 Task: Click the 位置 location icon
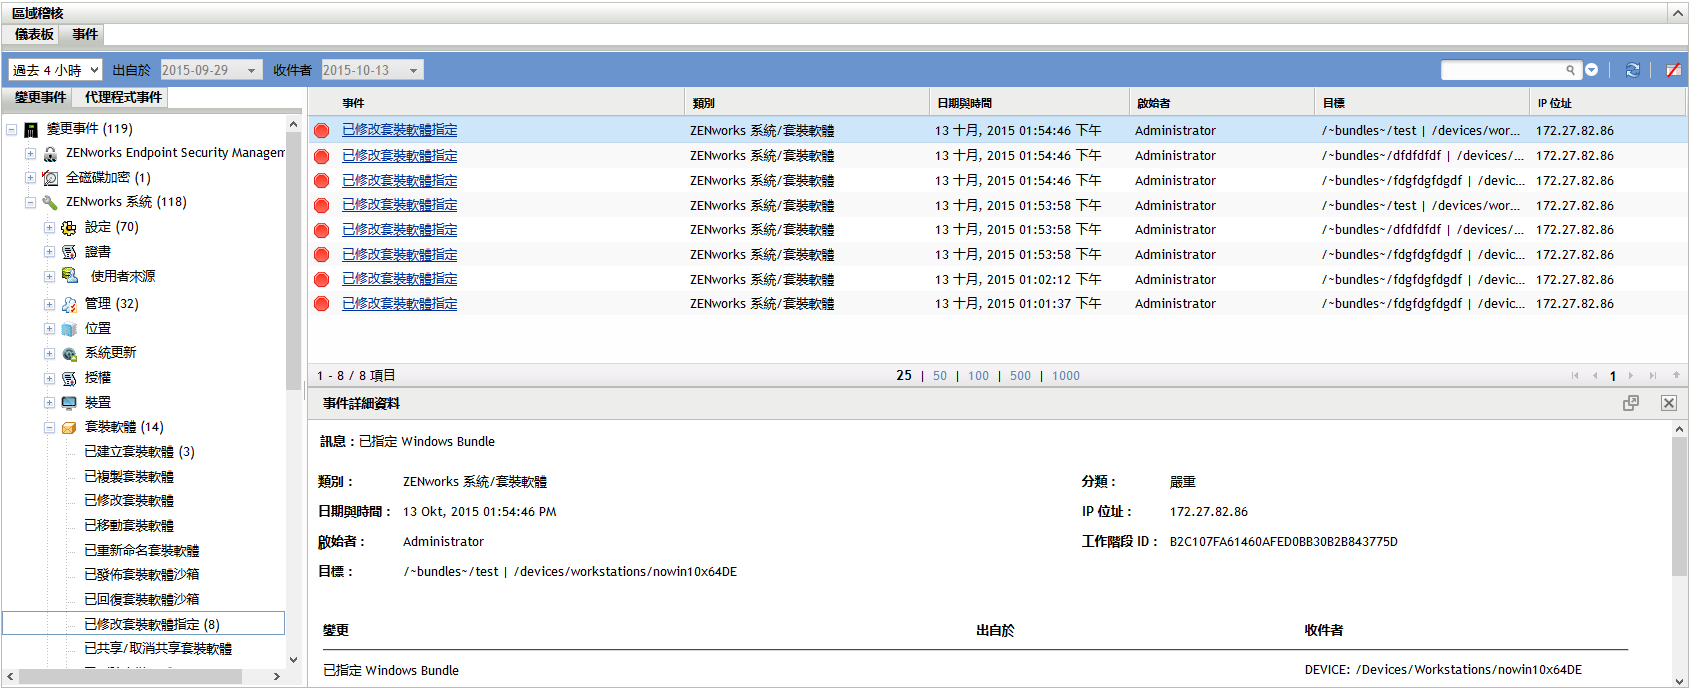69,329
